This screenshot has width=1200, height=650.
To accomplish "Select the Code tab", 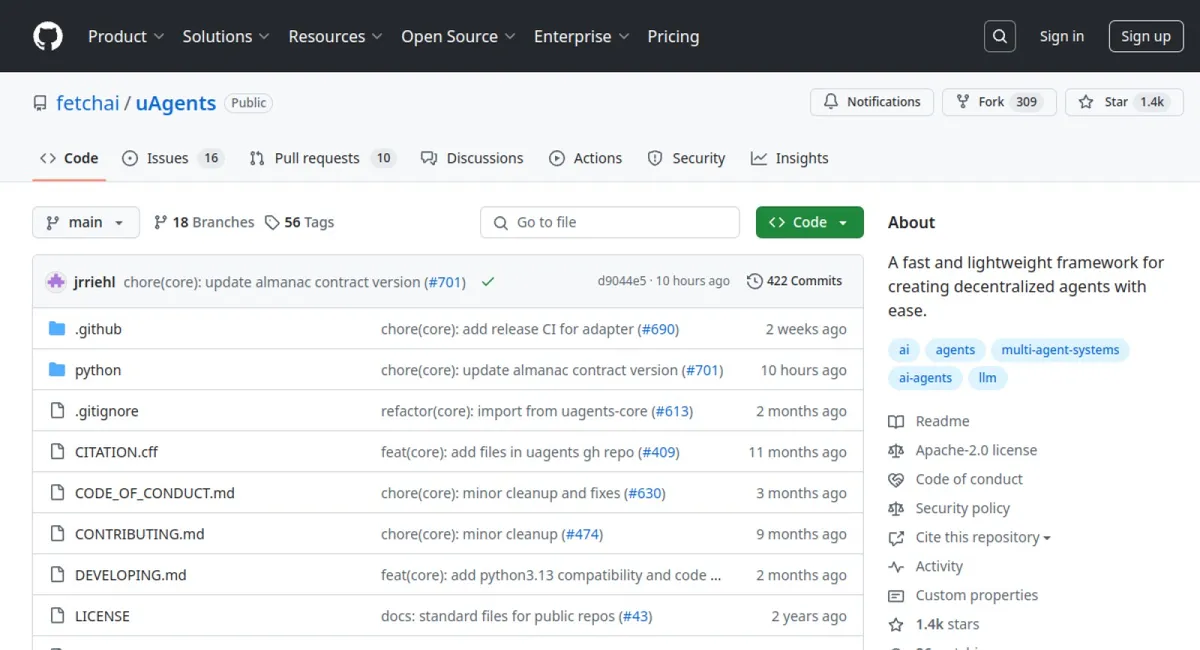I will [69, 158].
